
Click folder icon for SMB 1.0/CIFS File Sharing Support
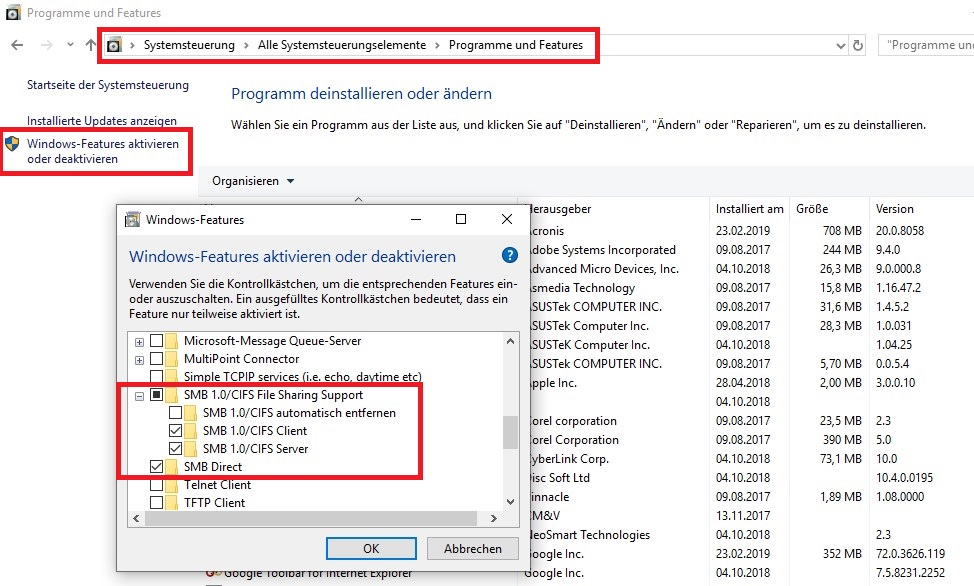pyautogui.click(x=171, y=395)
